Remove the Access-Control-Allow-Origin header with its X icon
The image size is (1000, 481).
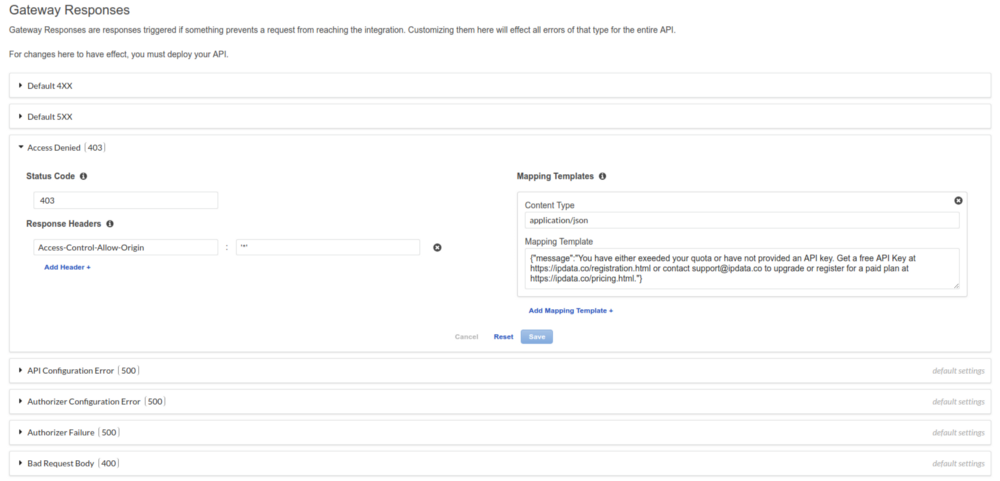pyautogui.click(x=437, y=248)
